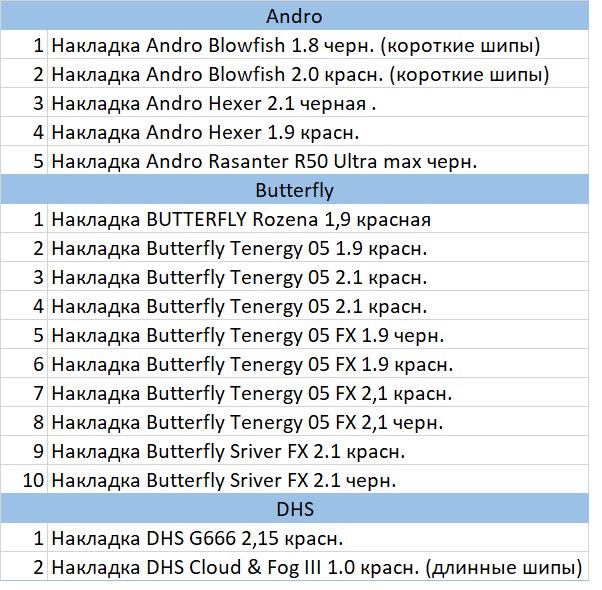Click the Butterfly Tenergy 05 1.9 красн. cell
The width and height of the screenshot is (602, 590).
[x=318, y=248]
